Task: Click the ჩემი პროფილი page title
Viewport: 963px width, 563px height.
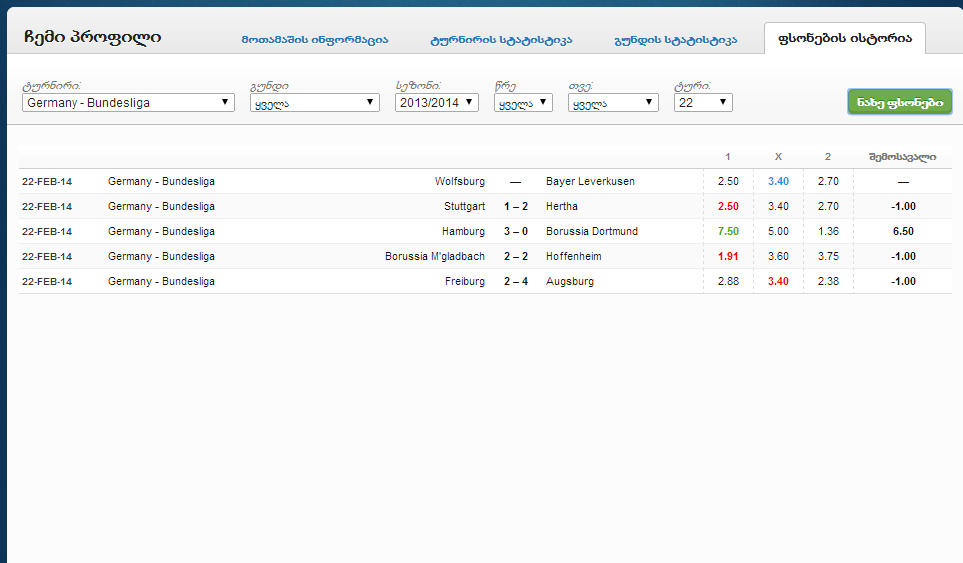Action: (92, 38)
